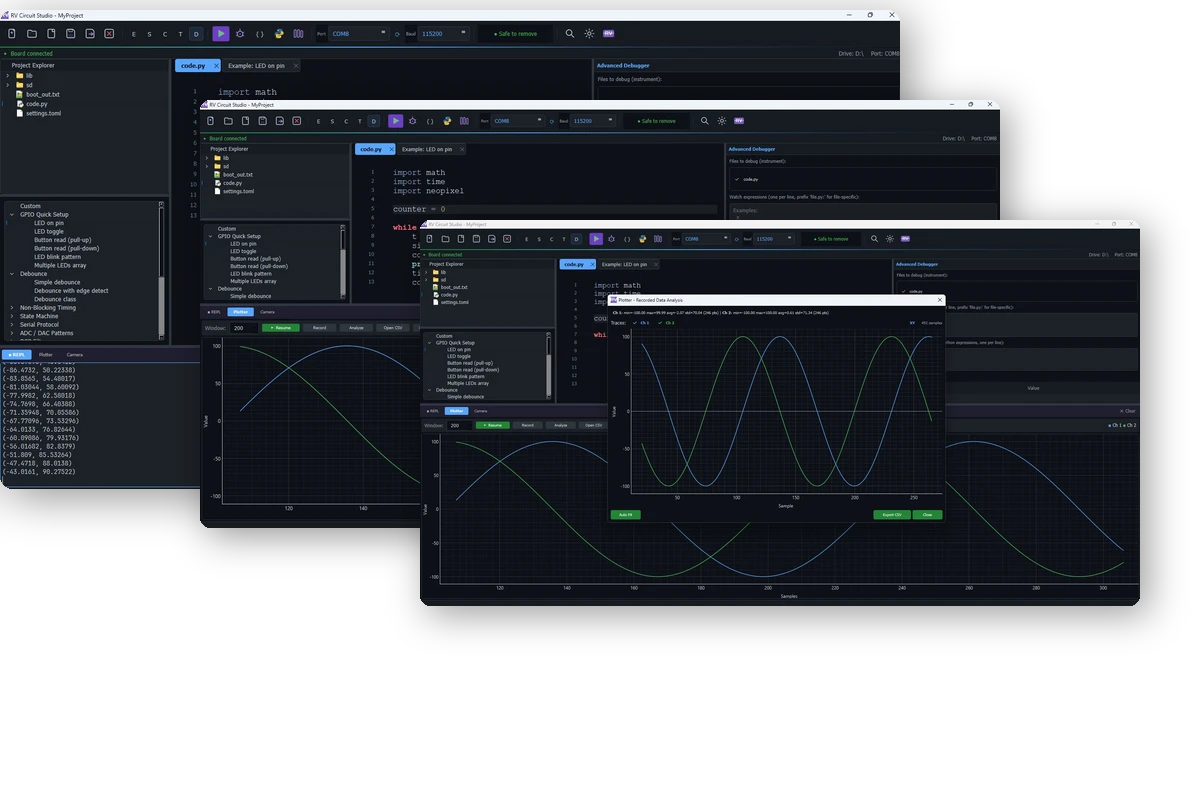Expand the lib folder in back window
This screenshot has height=800, width=1200.
point(8,75)
